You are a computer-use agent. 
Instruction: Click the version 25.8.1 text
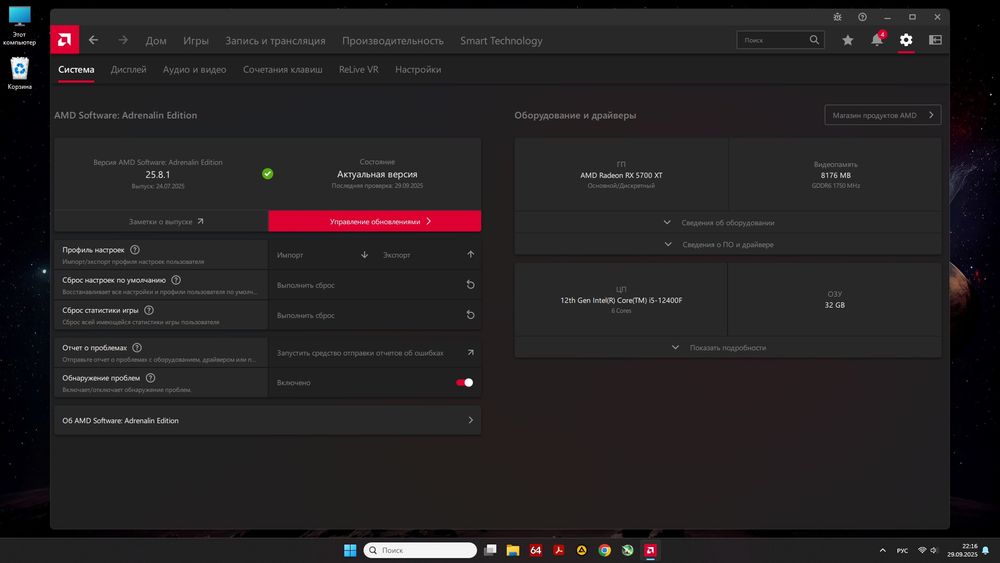pos(158,174)
